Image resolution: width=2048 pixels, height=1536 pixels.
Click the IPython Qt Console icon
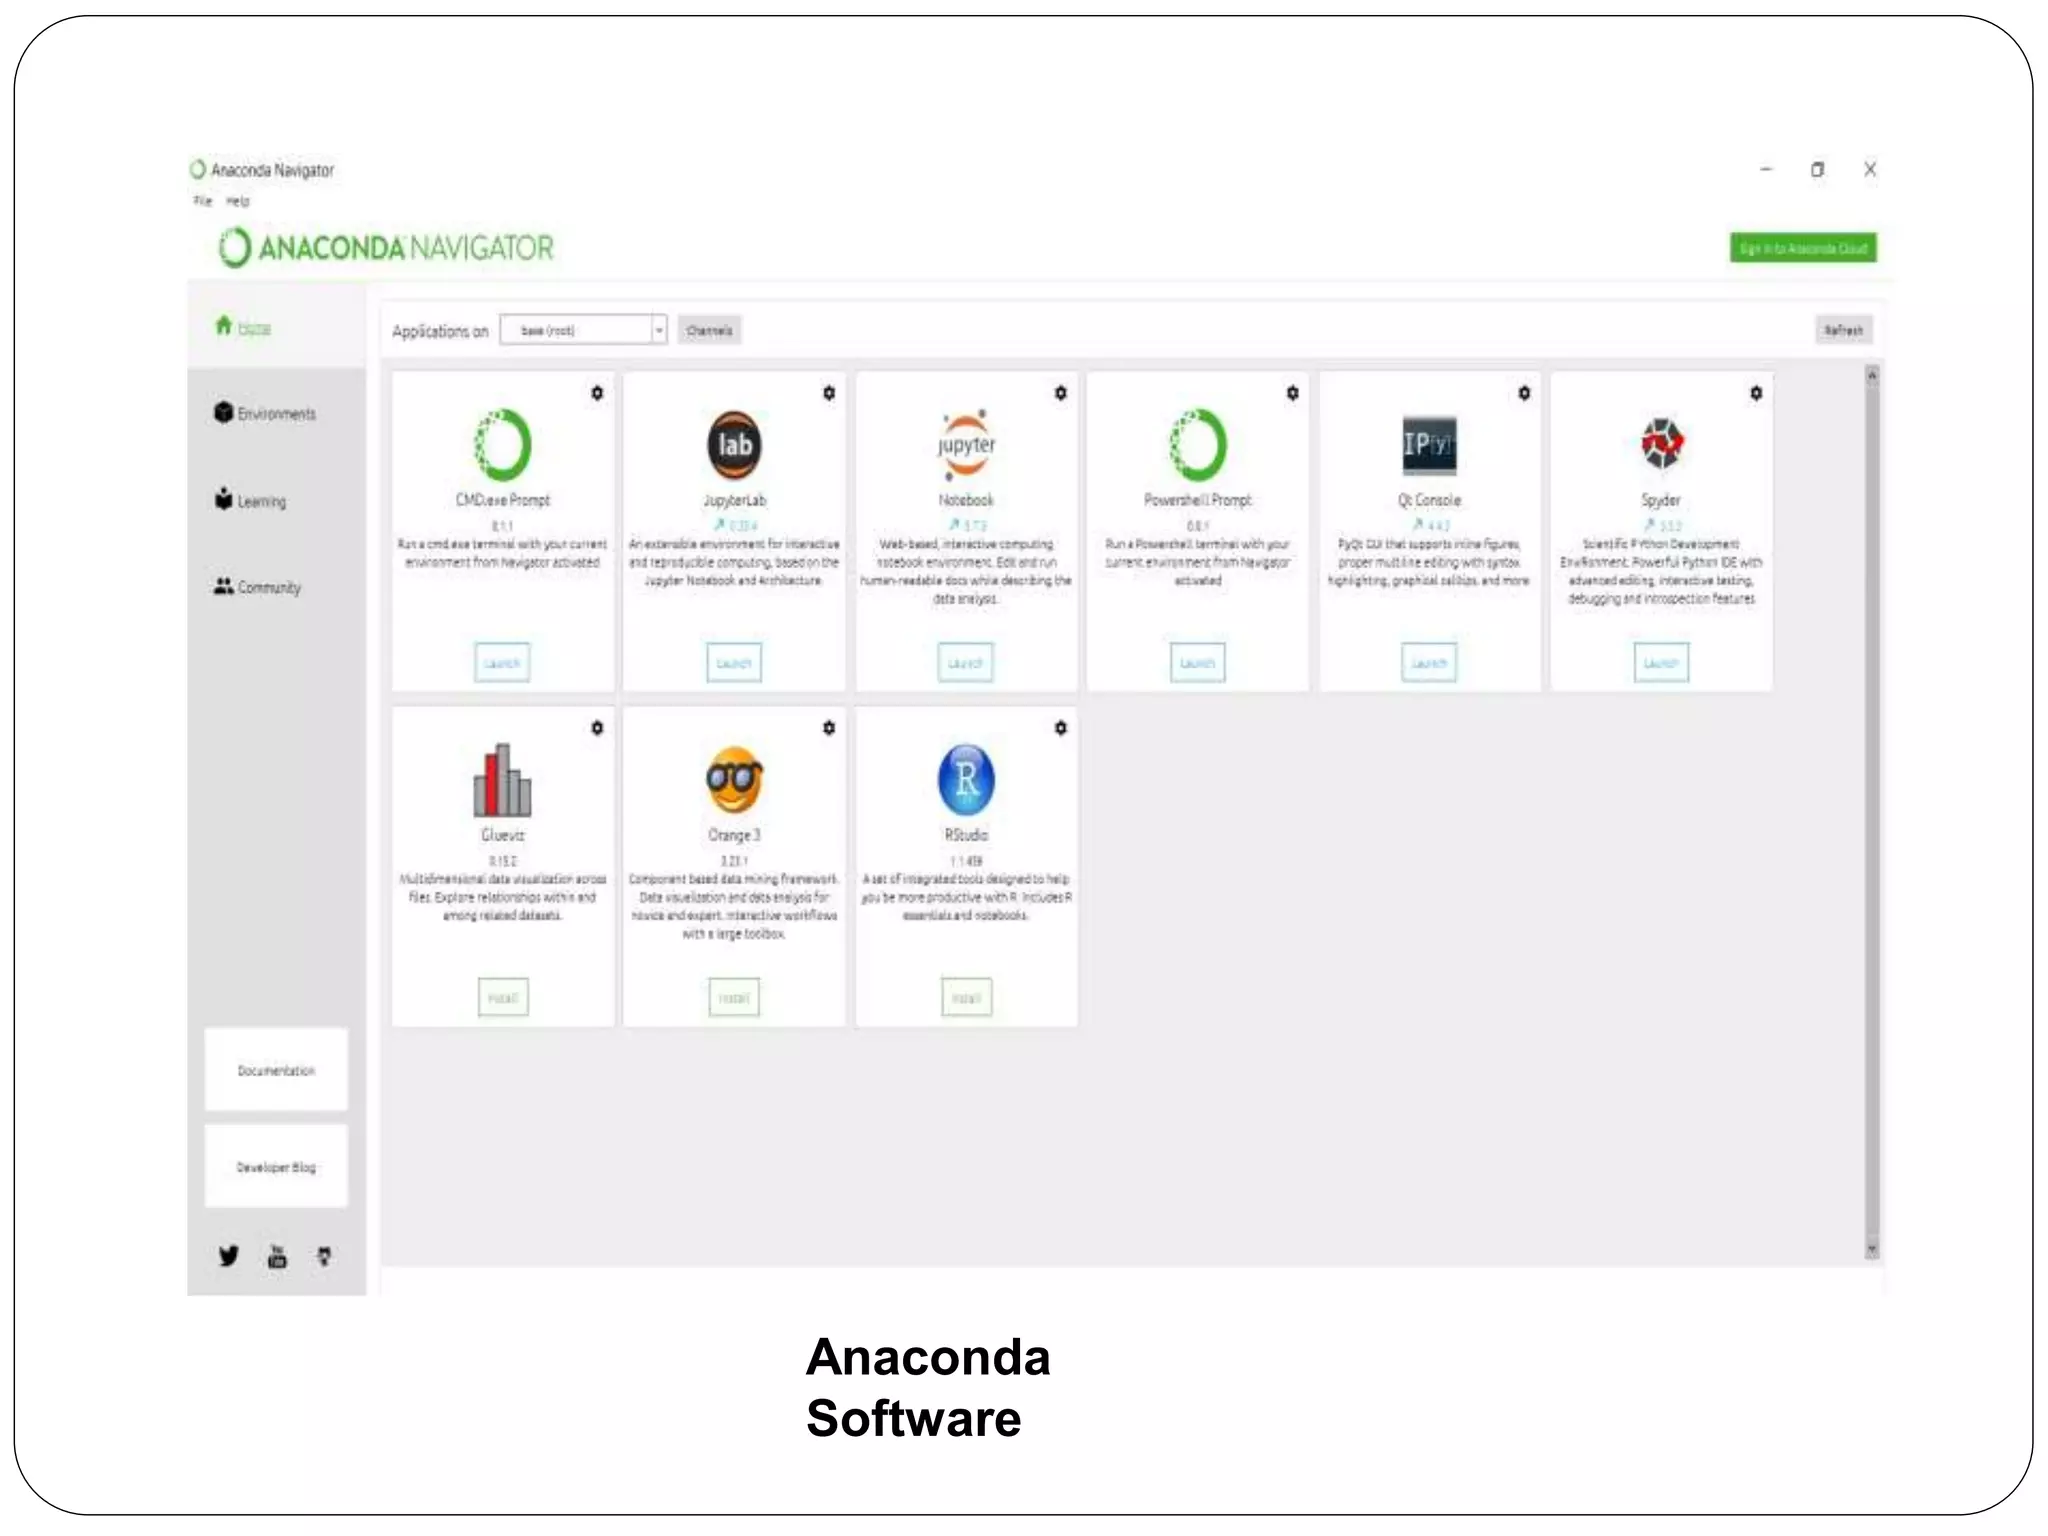(1429, 445)
